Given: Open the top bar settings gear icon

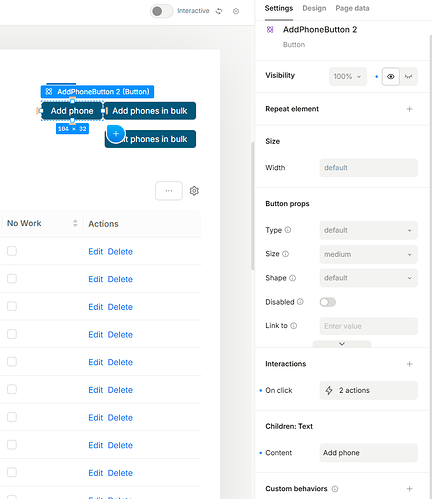Looking at the screenshot, I should [236, 11].
